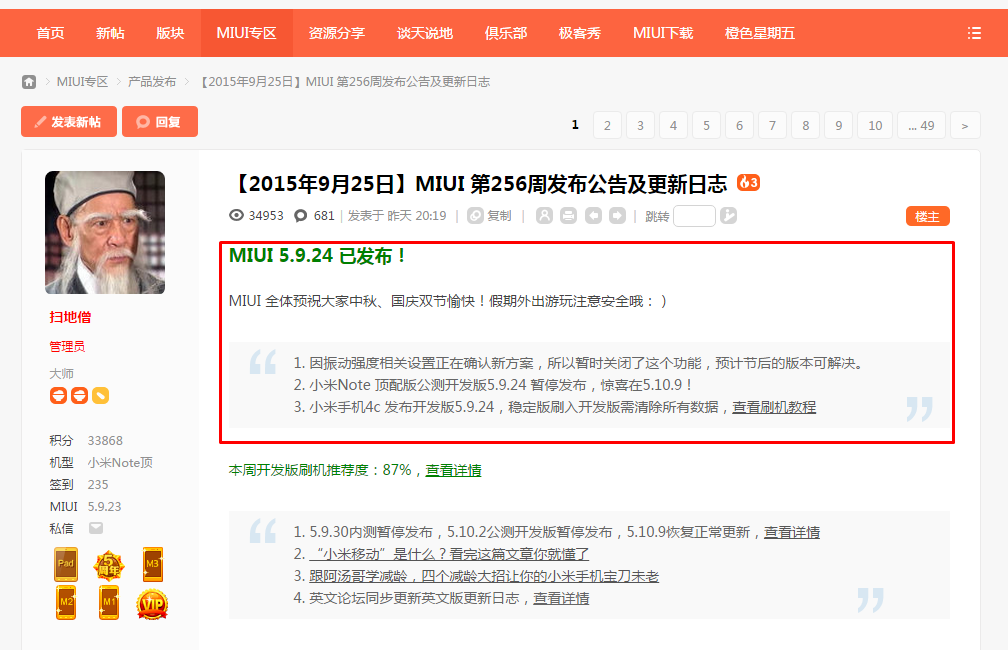The image size is (1008, 650).
Task: Open the 跟阿汤哥学减龄 article link
Action: [484, 575]
